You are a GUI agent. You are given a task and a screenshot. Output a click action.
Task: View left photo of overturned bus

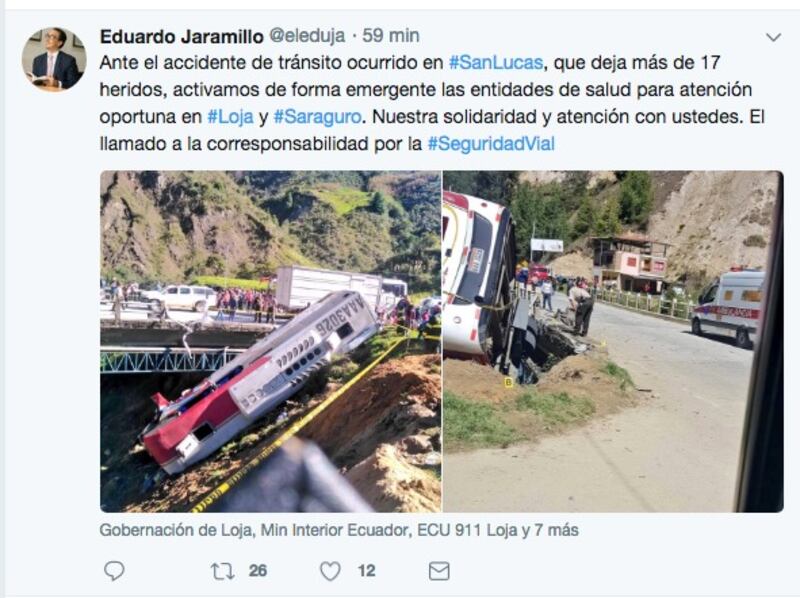click(x=270, y=341)
